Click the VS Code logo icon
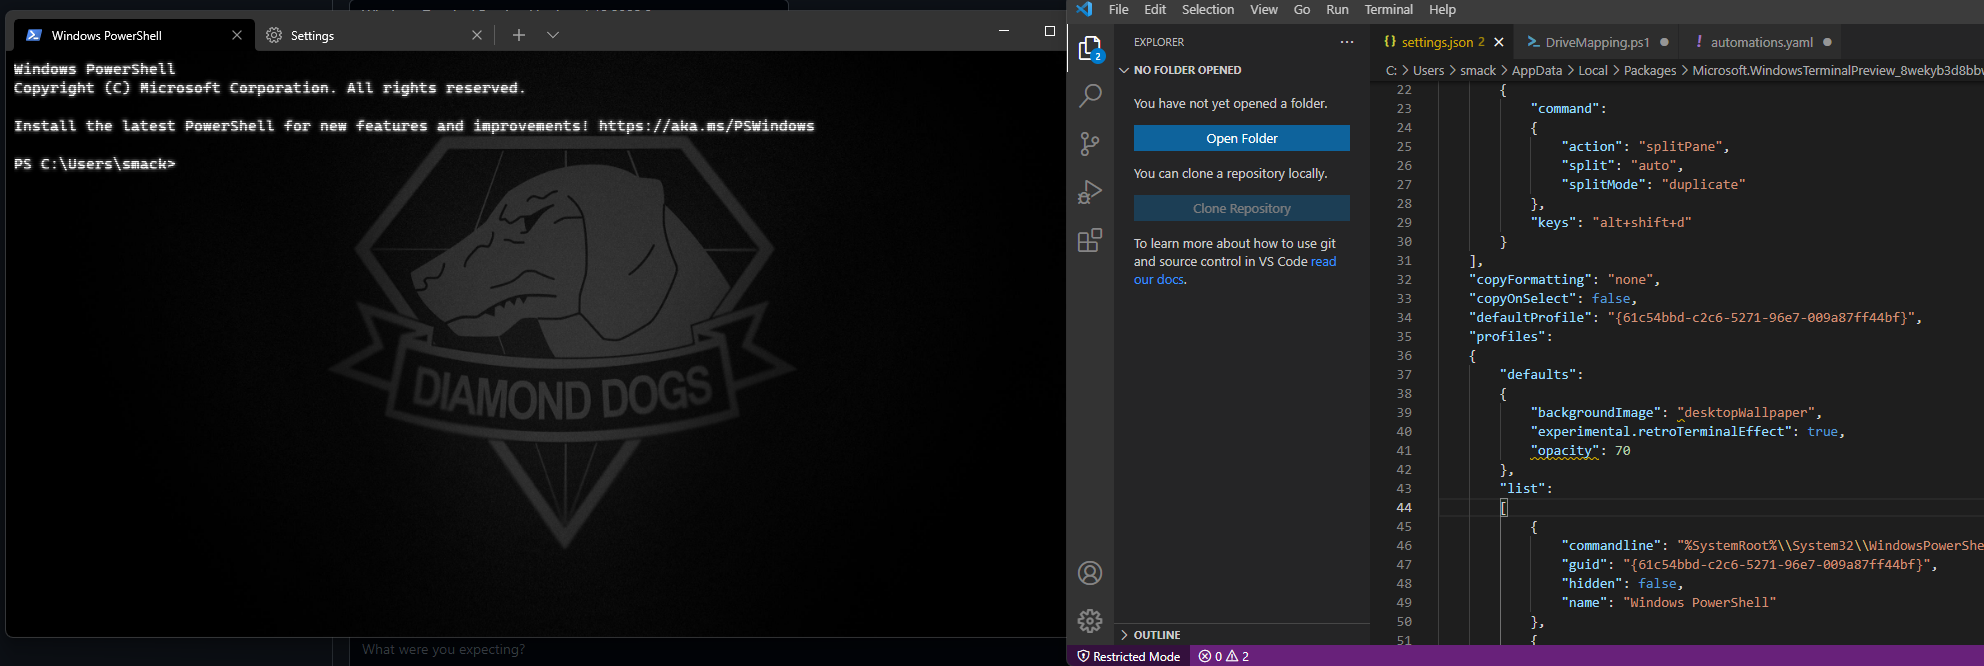 [1084, 9]
